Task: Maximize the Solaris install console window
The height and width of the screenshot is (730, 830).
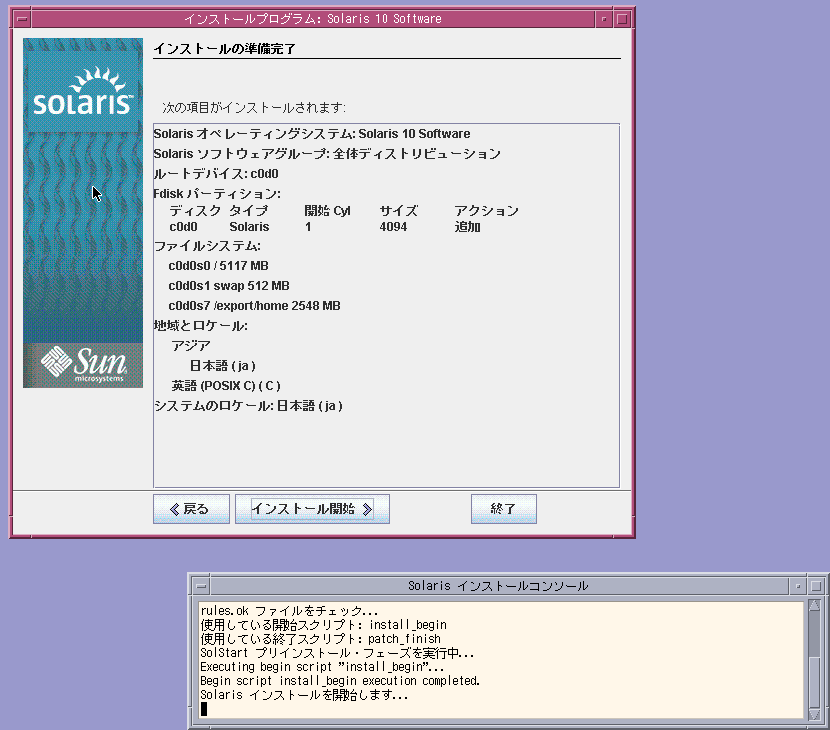Action: click(817, 586)
